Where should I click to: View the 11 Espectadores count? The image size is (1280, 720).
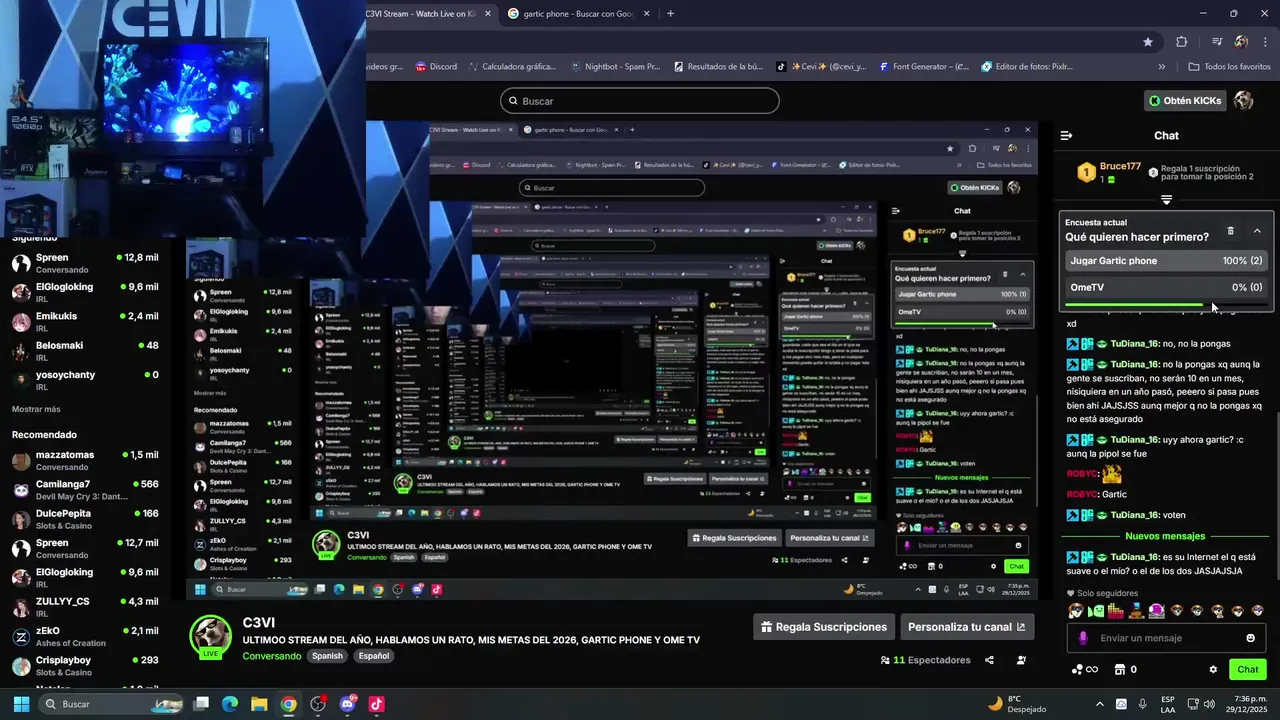click(925, 660)
